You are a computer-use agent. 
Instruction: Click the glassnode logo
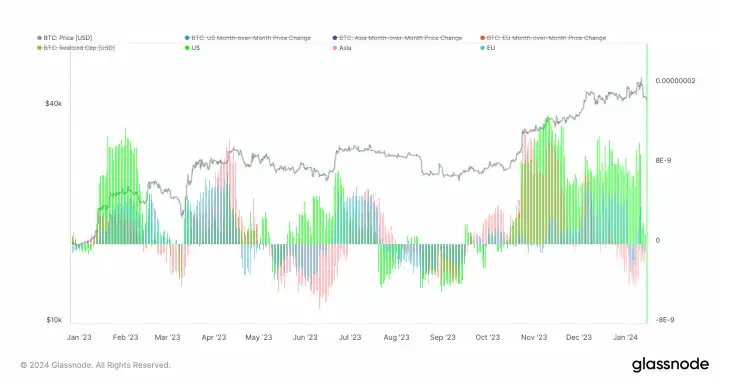[670, 364]
